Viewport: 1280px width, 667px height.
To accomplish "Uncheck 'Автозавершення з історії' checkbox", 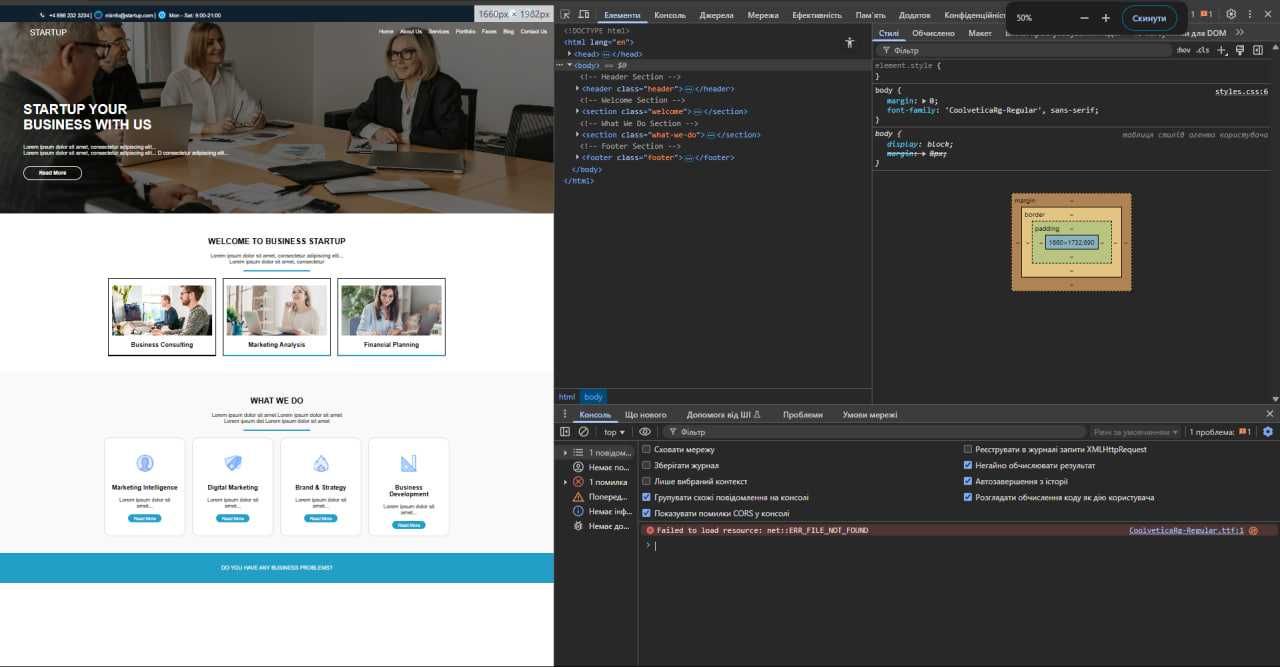I will click(967, 481).
